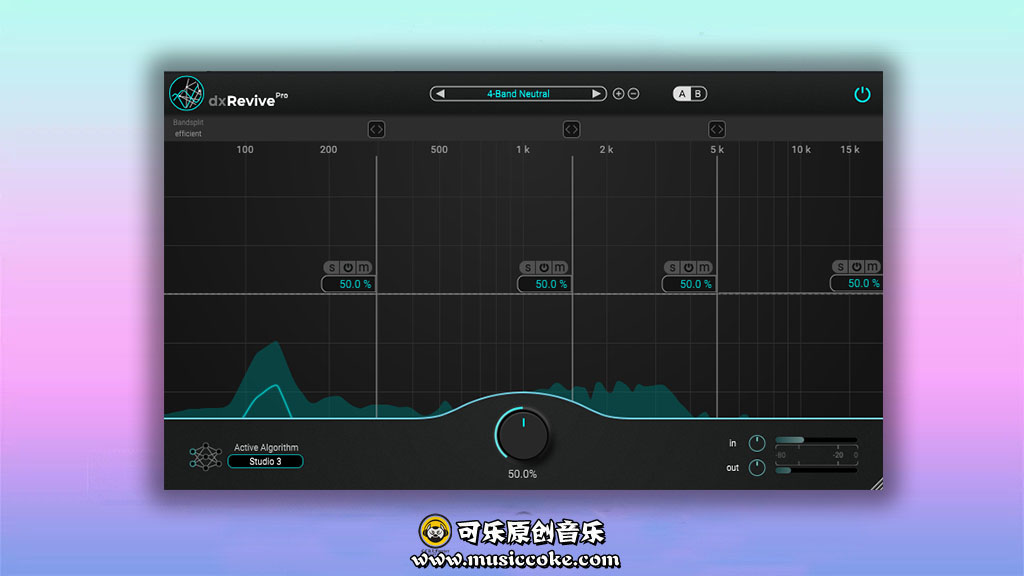Mute the first (low) band
1024x576 pixels.
[364, 268]
